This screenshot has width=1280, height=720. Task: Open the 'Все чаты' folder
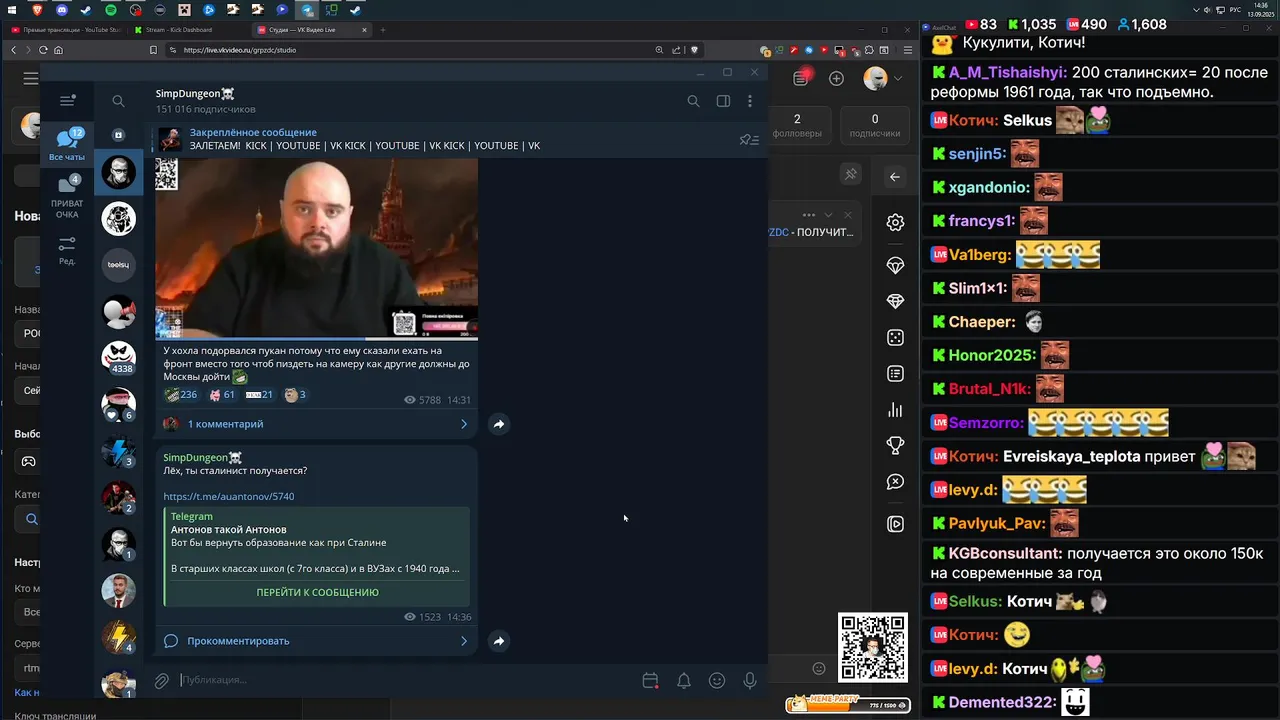pos(67,144)
